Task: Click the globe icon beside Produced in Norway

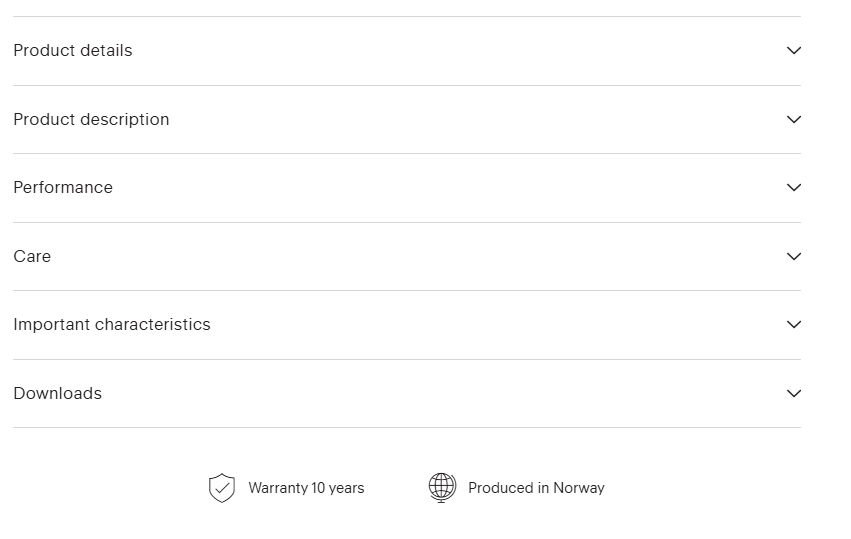Action: 442,488
